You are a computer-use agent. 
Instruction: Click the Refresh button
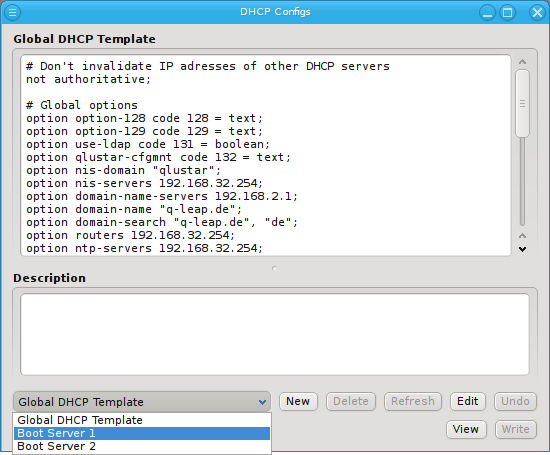tap(413, 401)
